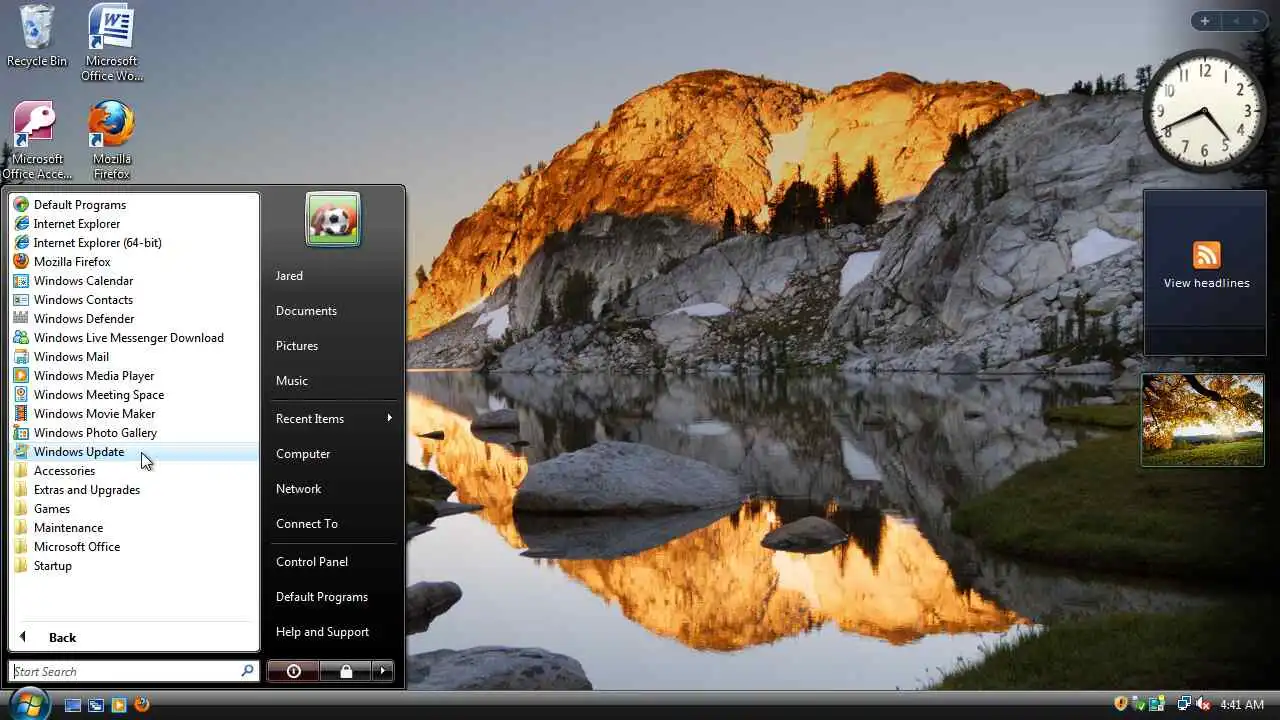Click Switch between windows in Quick Launch
This screenshot has width=1280, height=720.
tap(96, 705)
